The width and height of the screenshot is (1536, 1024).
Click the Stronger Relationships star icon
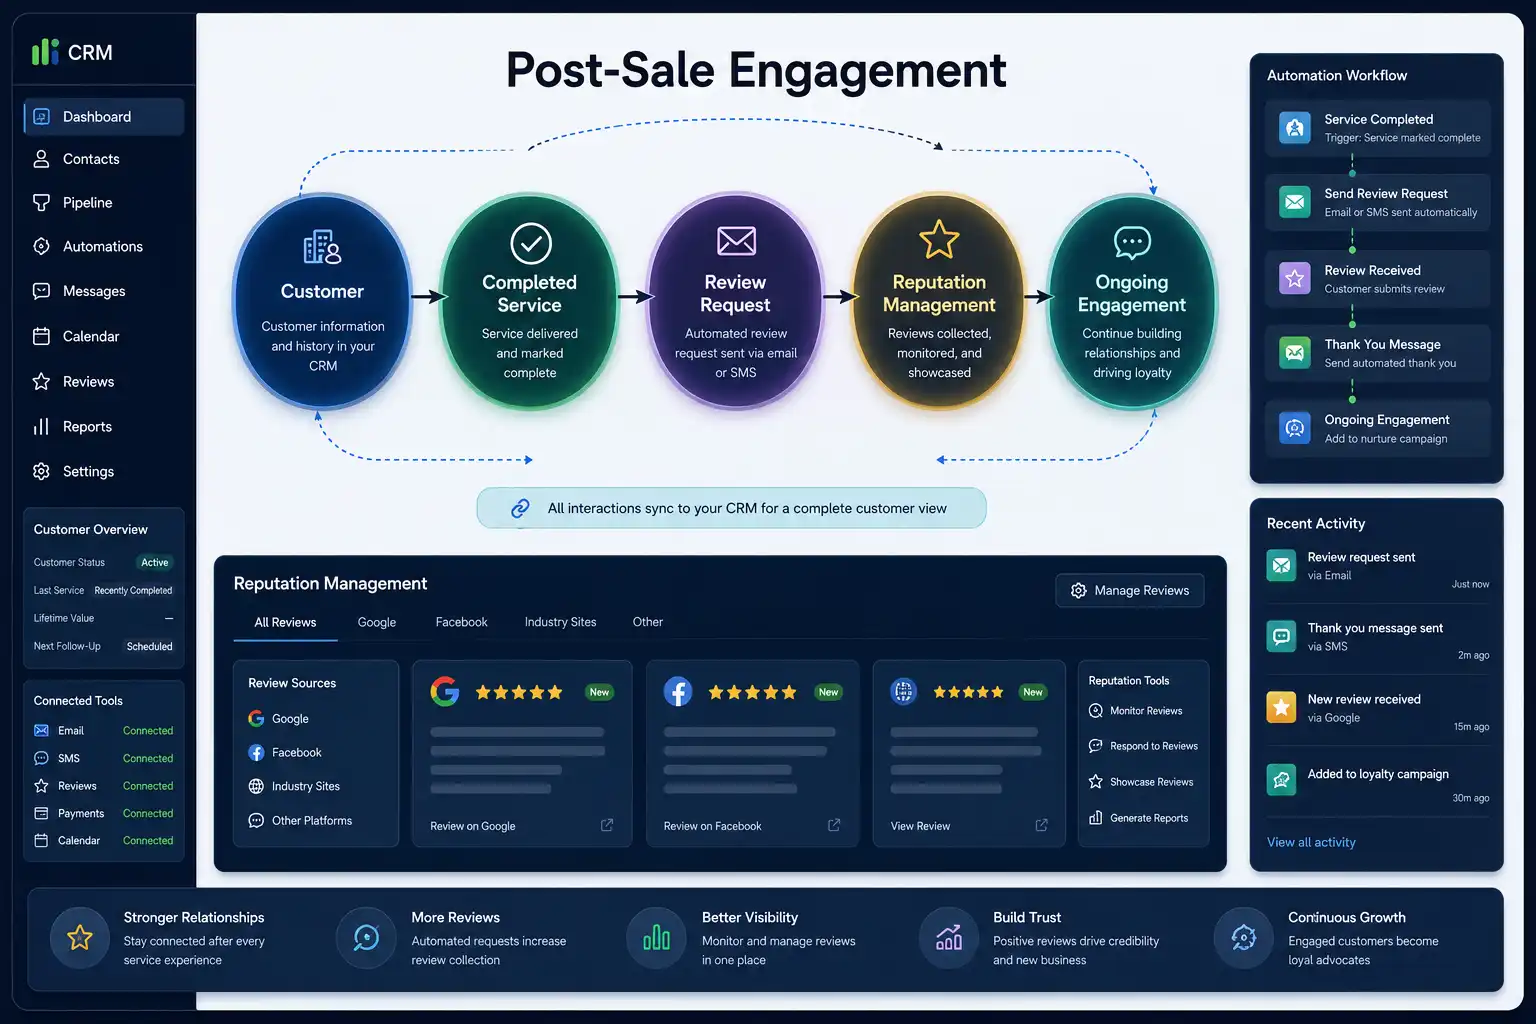80,938
